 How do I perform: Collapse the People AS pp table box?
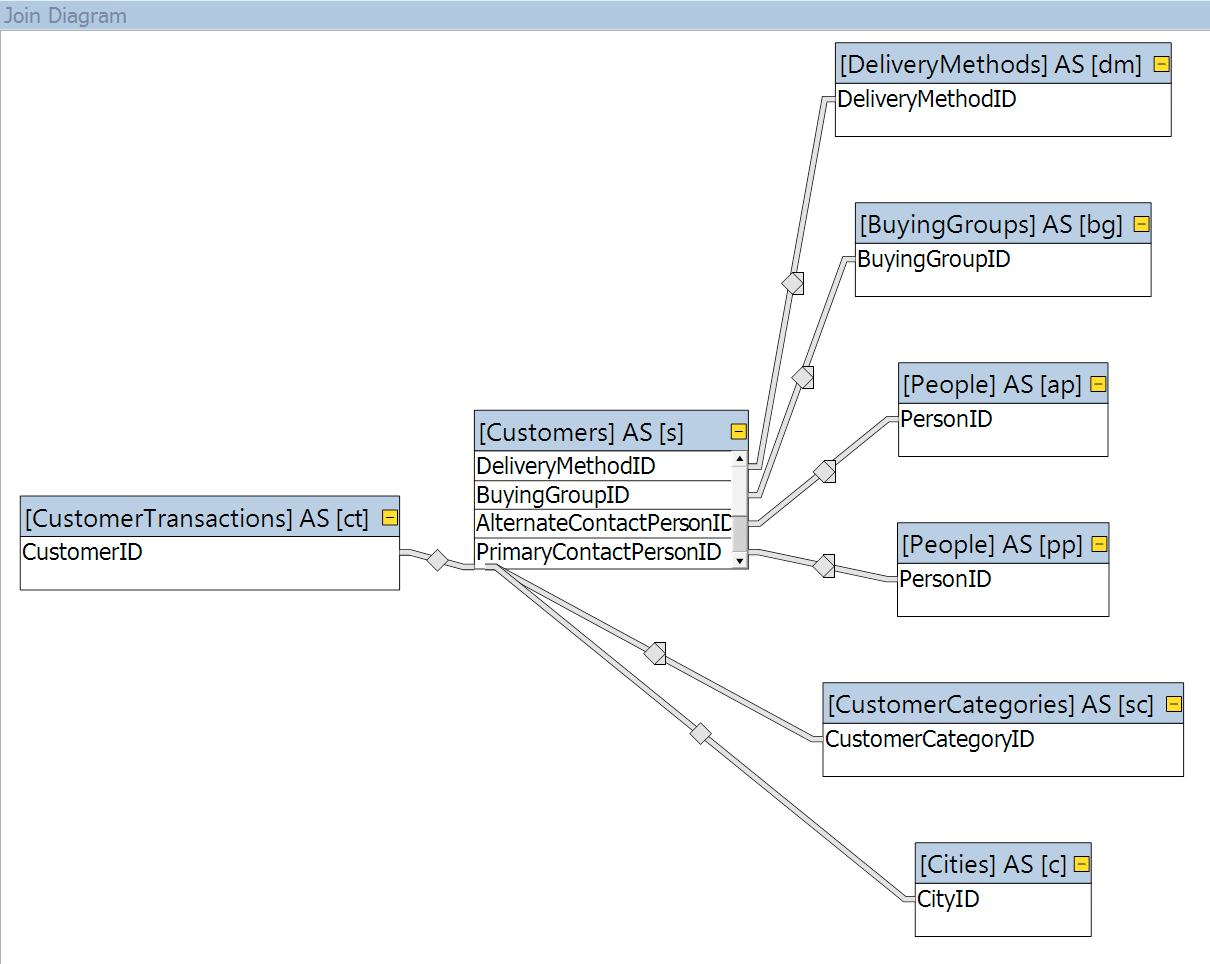tap(1099, 545)
